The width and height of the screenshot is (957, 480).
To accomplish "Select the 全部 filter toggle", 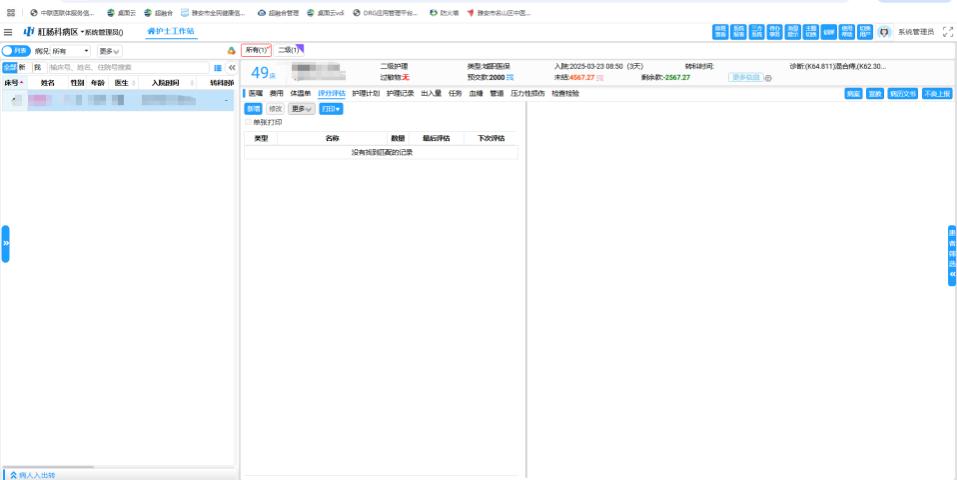I will tap(9, 68).
